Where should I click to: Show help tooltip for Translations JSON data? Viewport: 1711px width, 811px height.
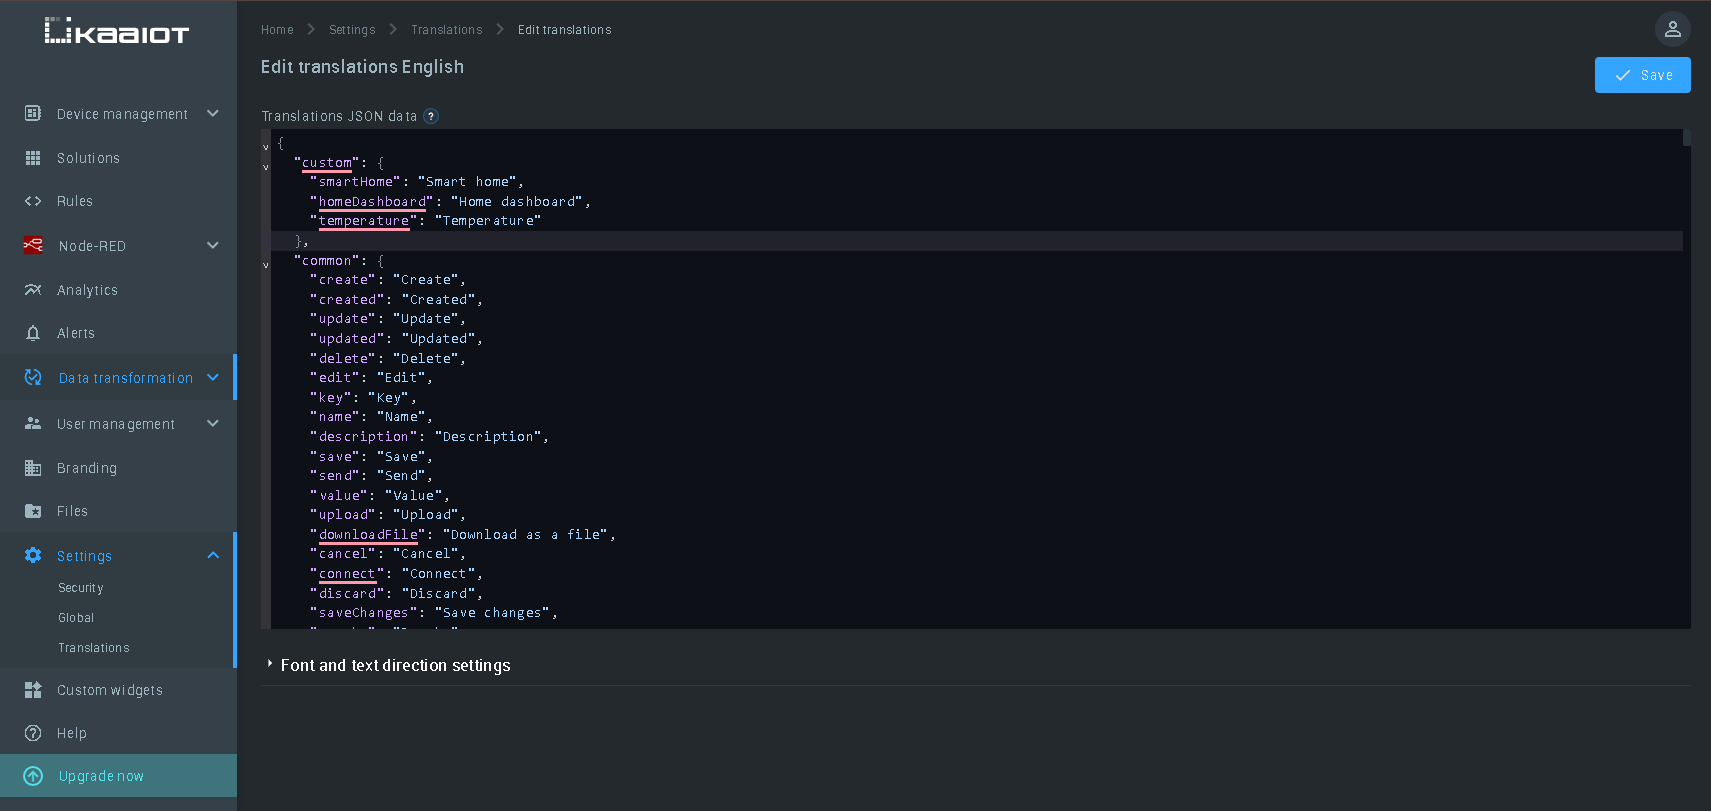click(431, 116)
